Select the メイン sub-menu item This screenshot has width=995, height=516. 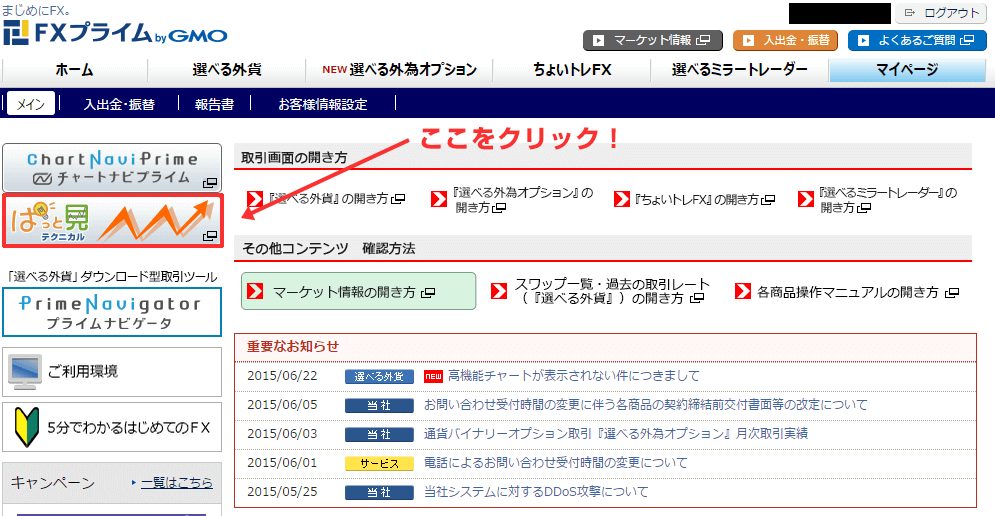click(x=31, y=103)
